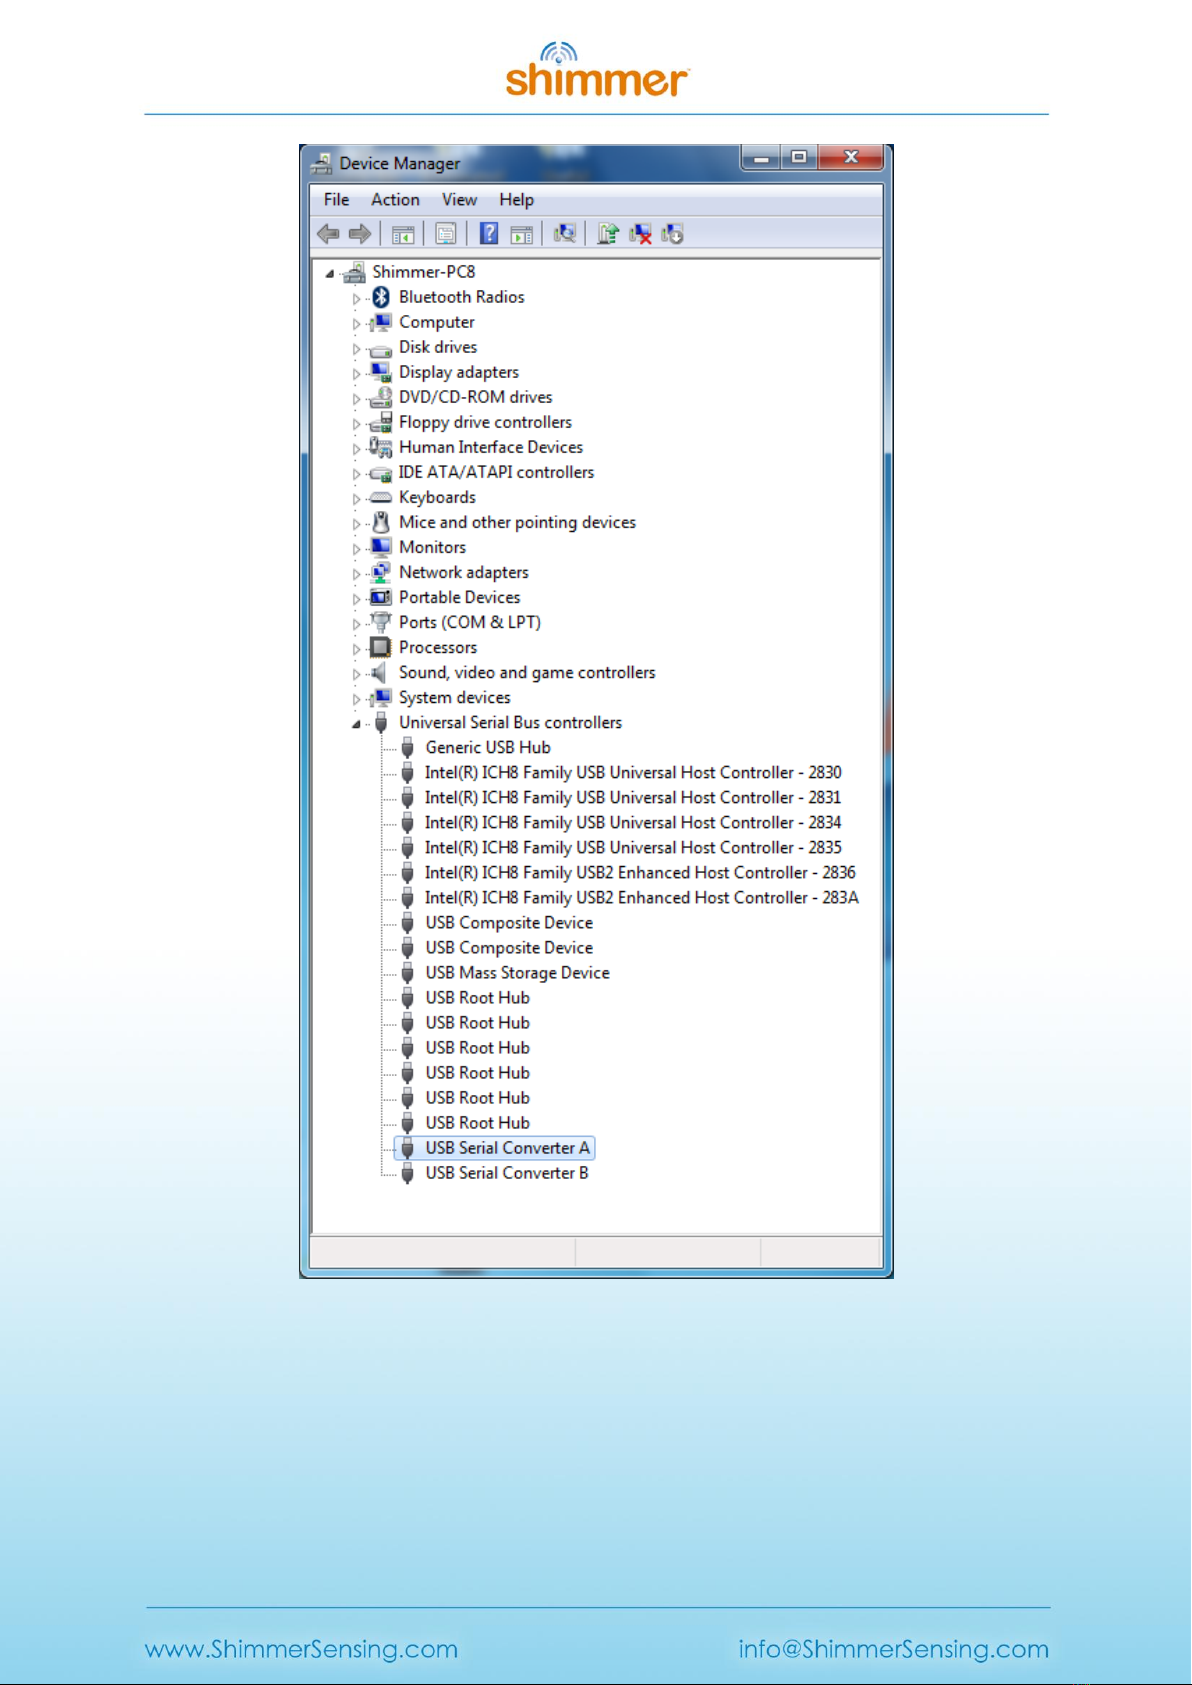Click the Ports (COM & LPT) label

(469, 622)
